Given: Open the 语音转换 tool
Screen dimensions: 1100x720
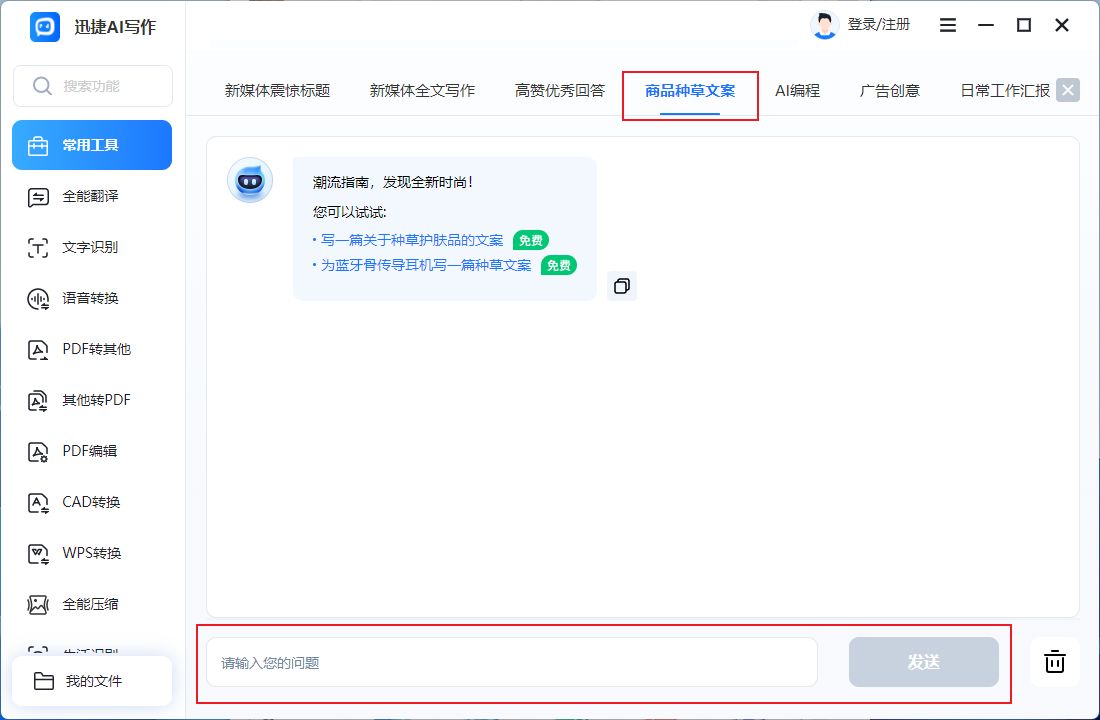Looking at the screenshot, I should tap(92, 298).
